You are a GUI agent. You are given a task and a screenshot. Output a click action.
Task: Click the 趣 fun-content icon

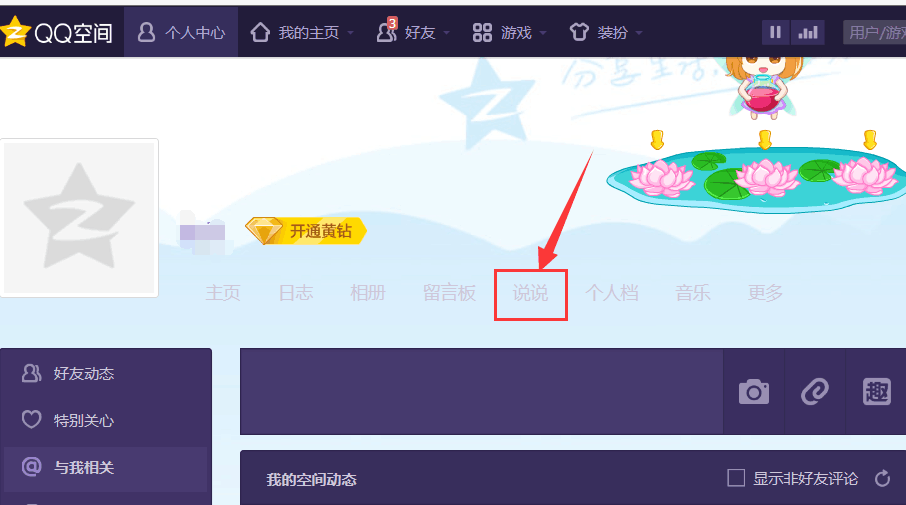pos(877,392)
